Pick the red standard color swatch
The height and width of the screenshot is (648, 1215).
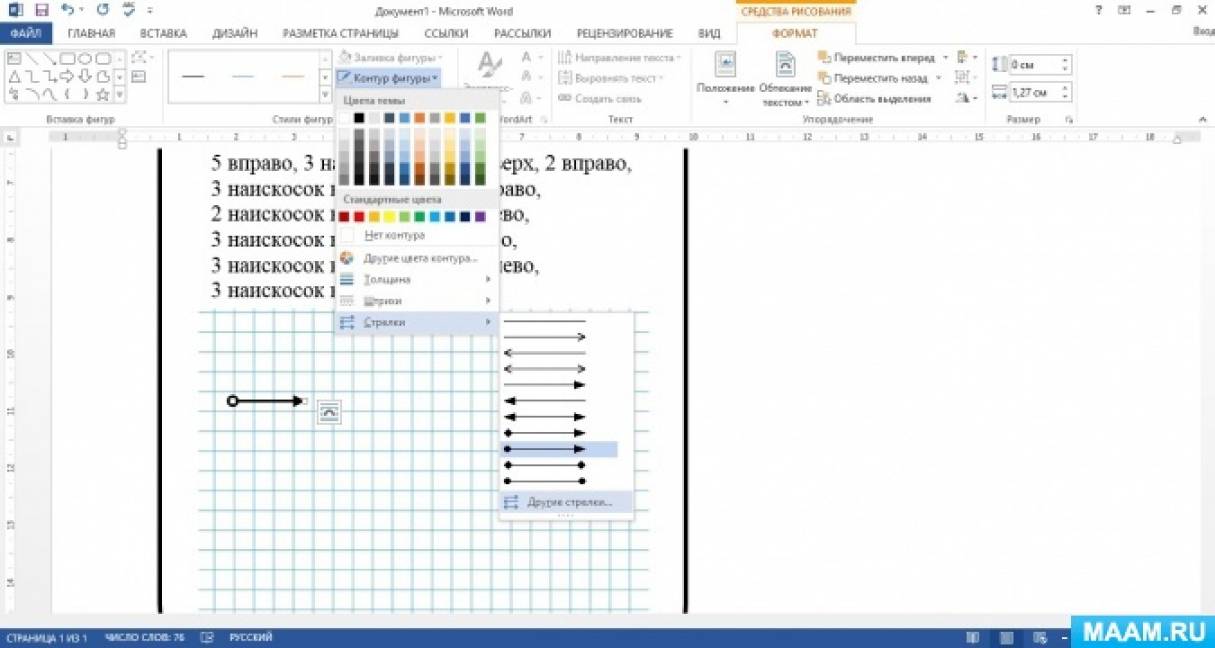click(x=359, y=216)
